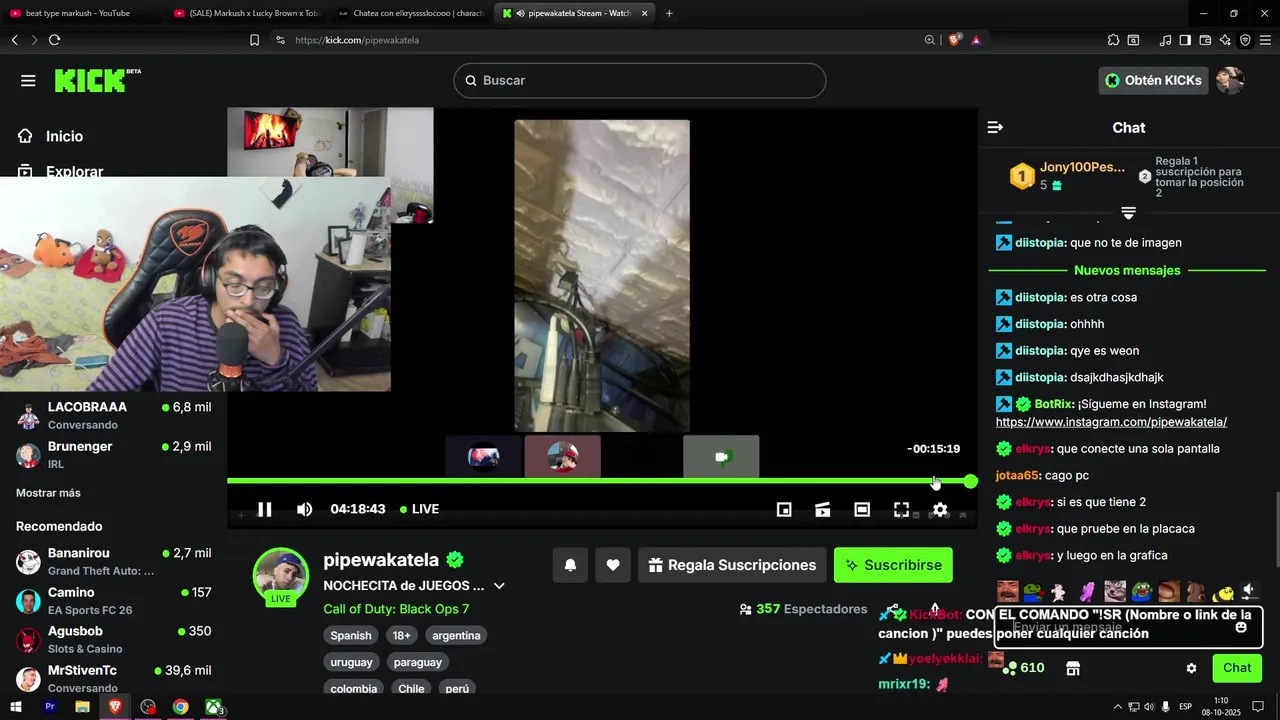Expand the gift leaderboard arrow
Screen dimensions: 1280x720
pyautogui.click(x=1128, y=213)
